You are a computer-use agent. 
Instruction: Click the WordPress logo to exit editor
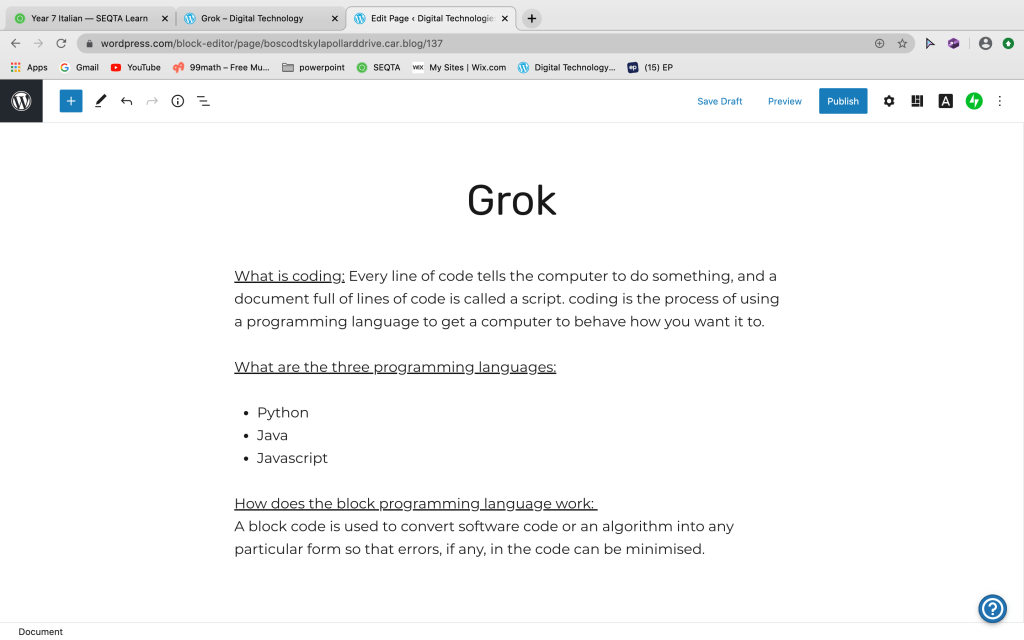click(21, 101)
